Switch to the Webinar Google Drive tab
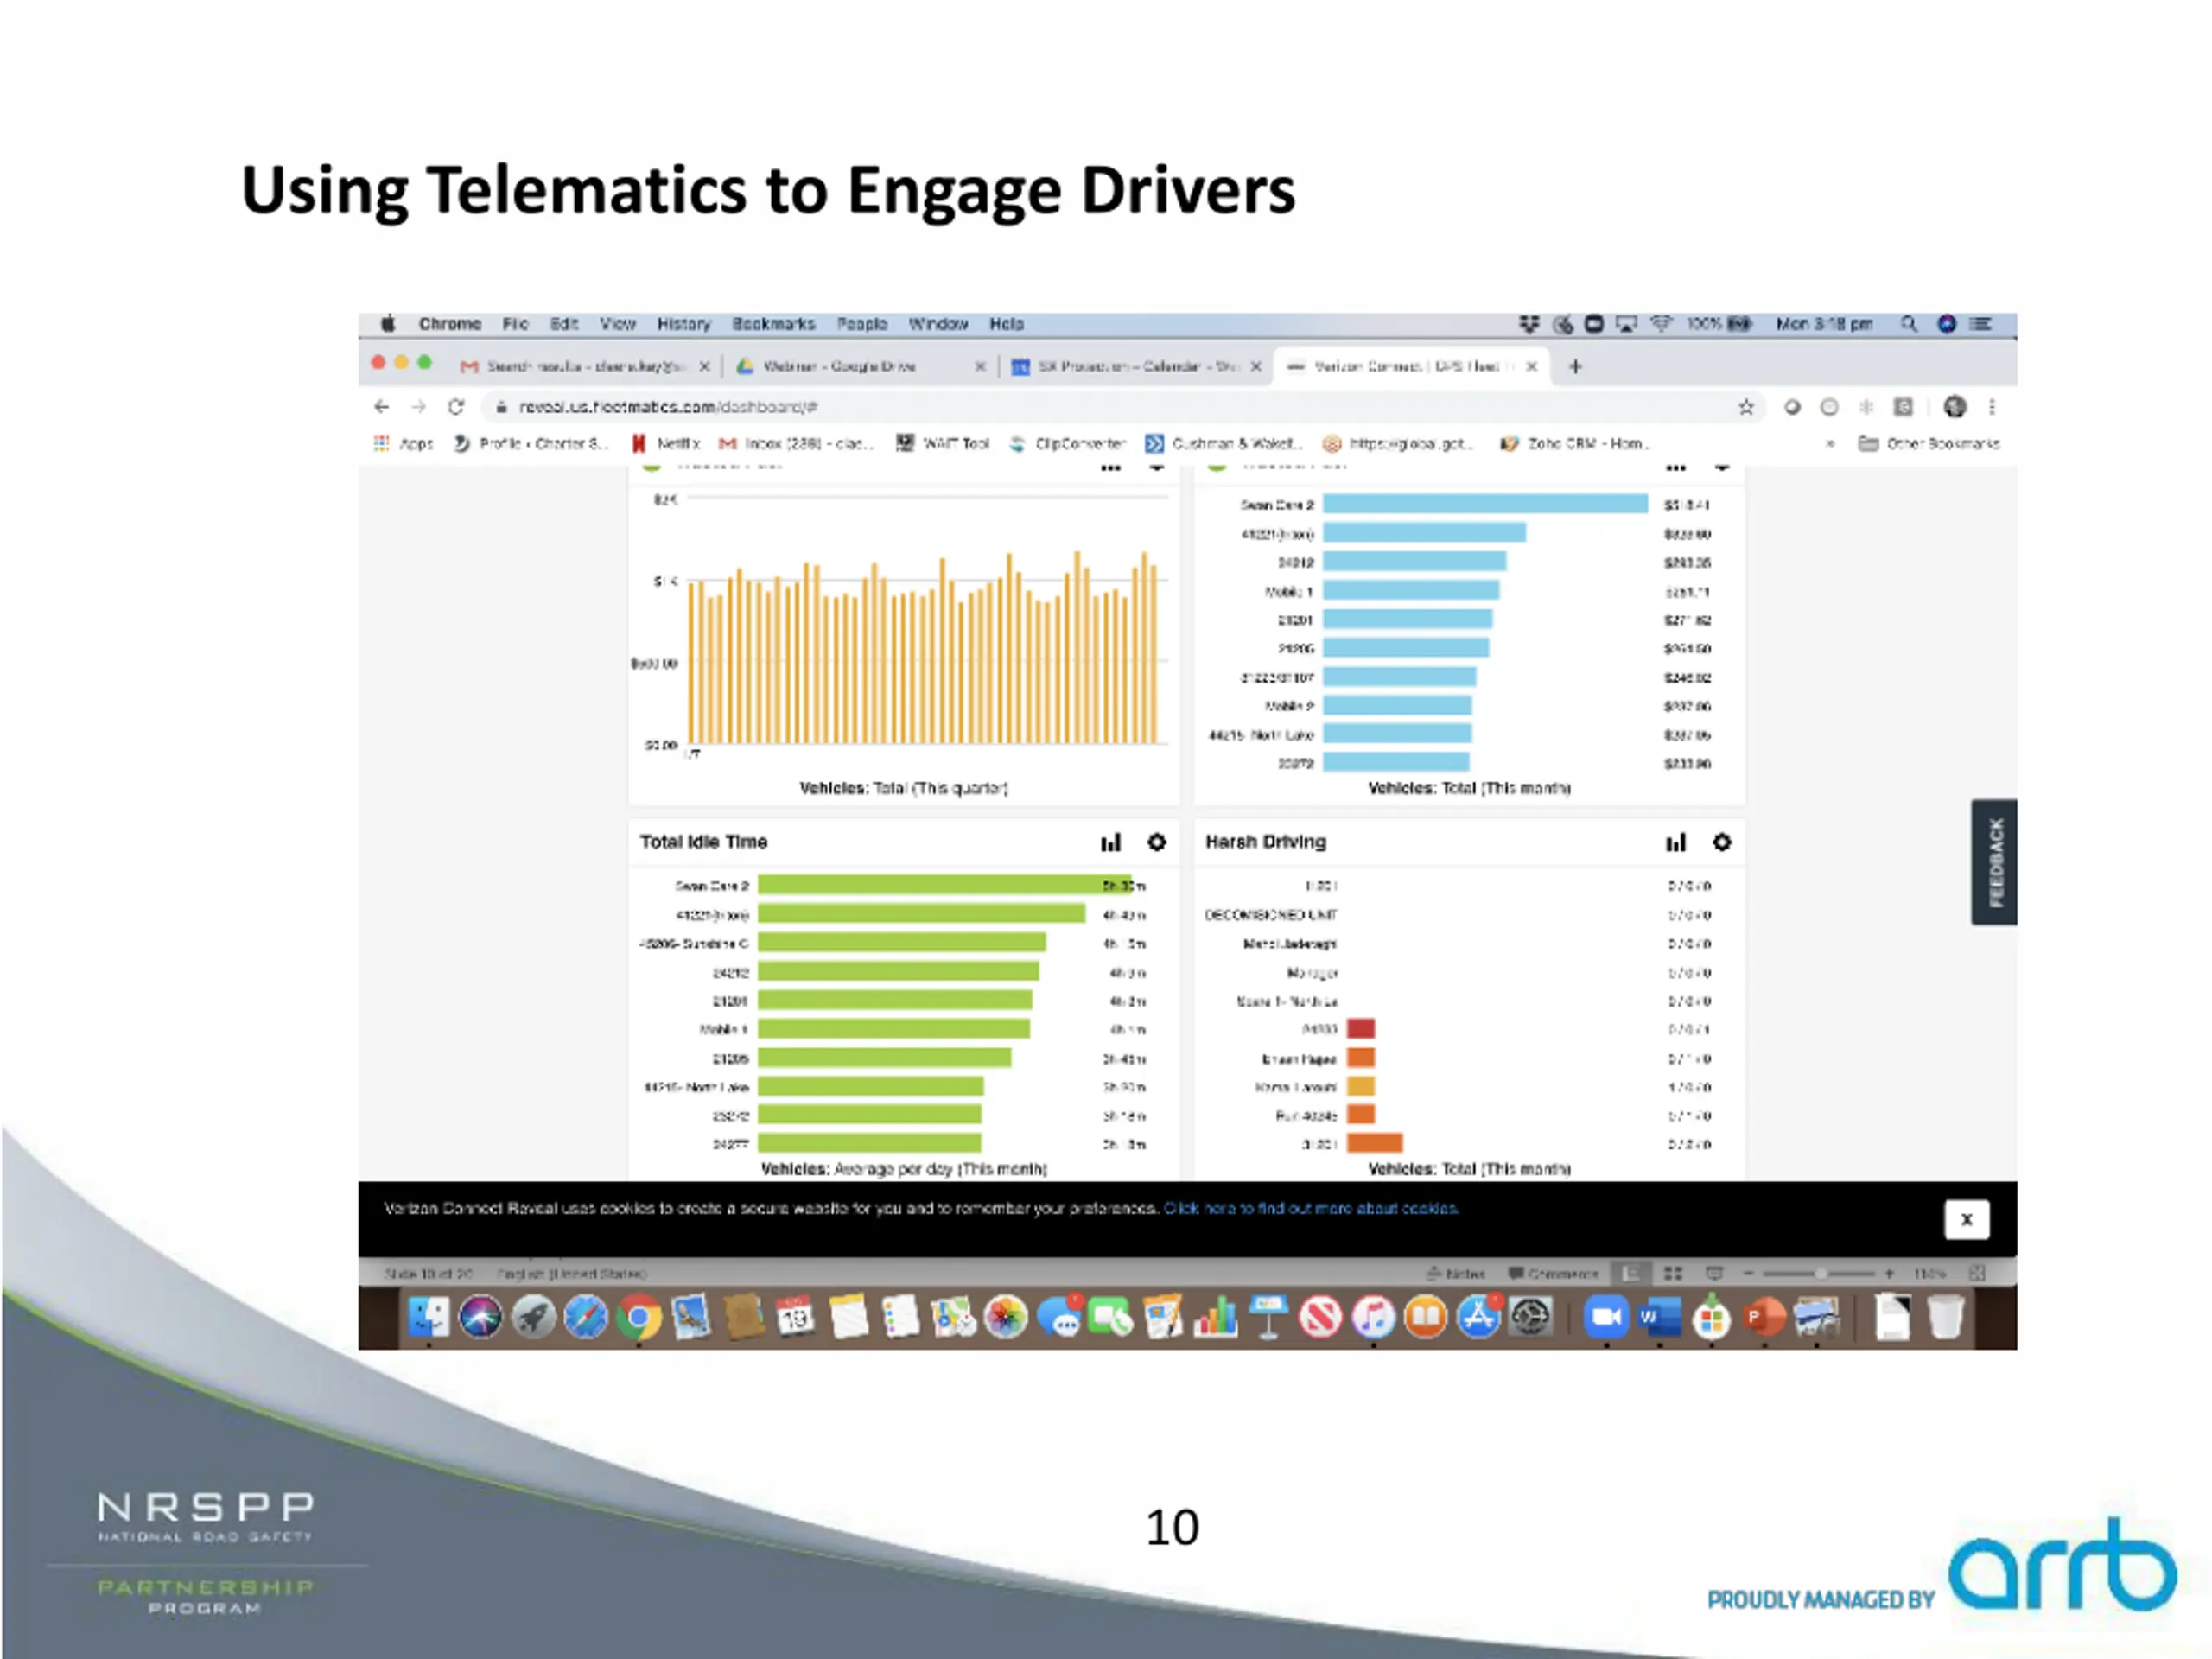 pos(840,366)
